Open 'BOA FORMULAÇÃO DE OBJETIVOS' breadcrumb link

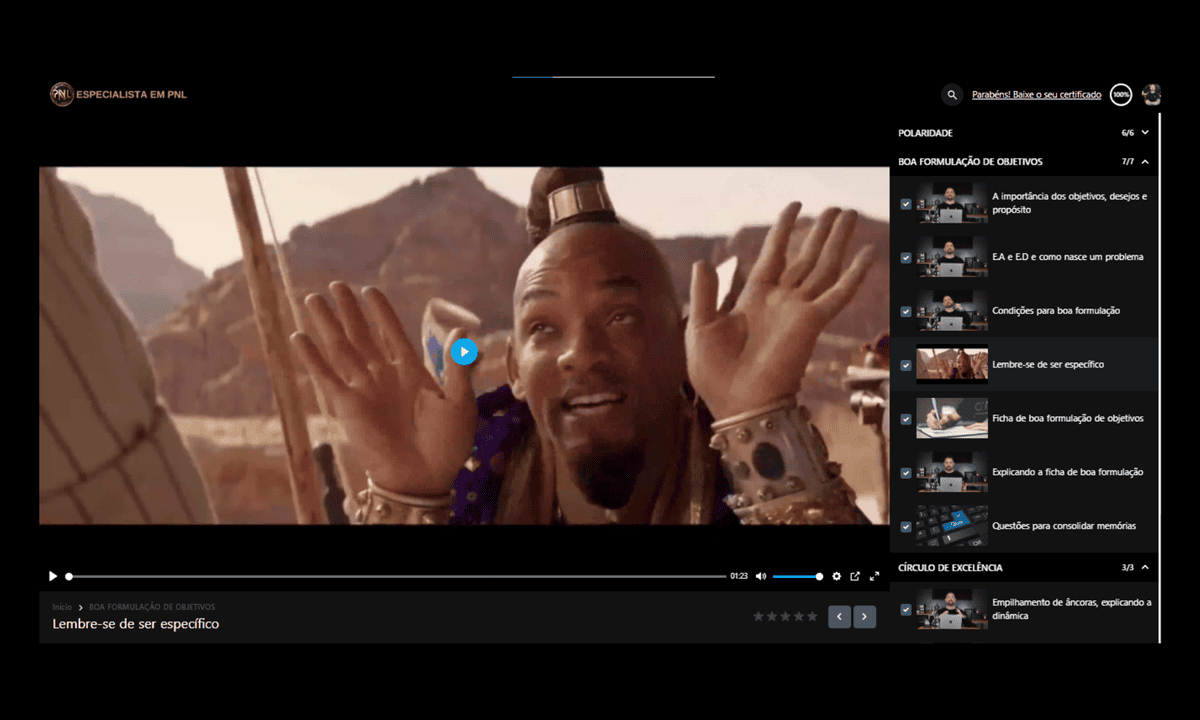pyautogui.click(x=152, y=607)
